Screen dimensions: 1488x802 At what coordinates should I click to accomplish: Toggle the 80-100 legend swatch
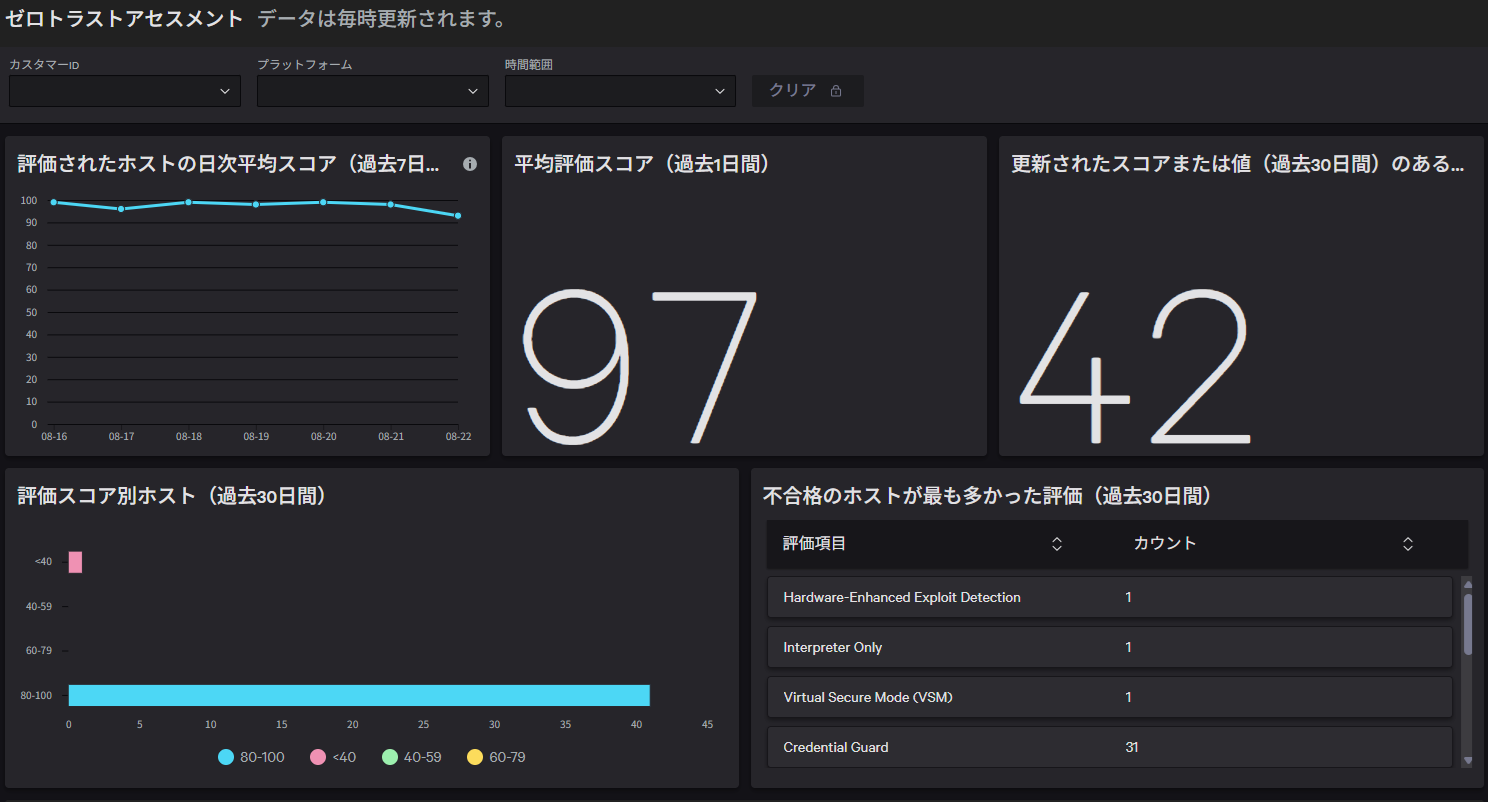[x=226, y=757]
